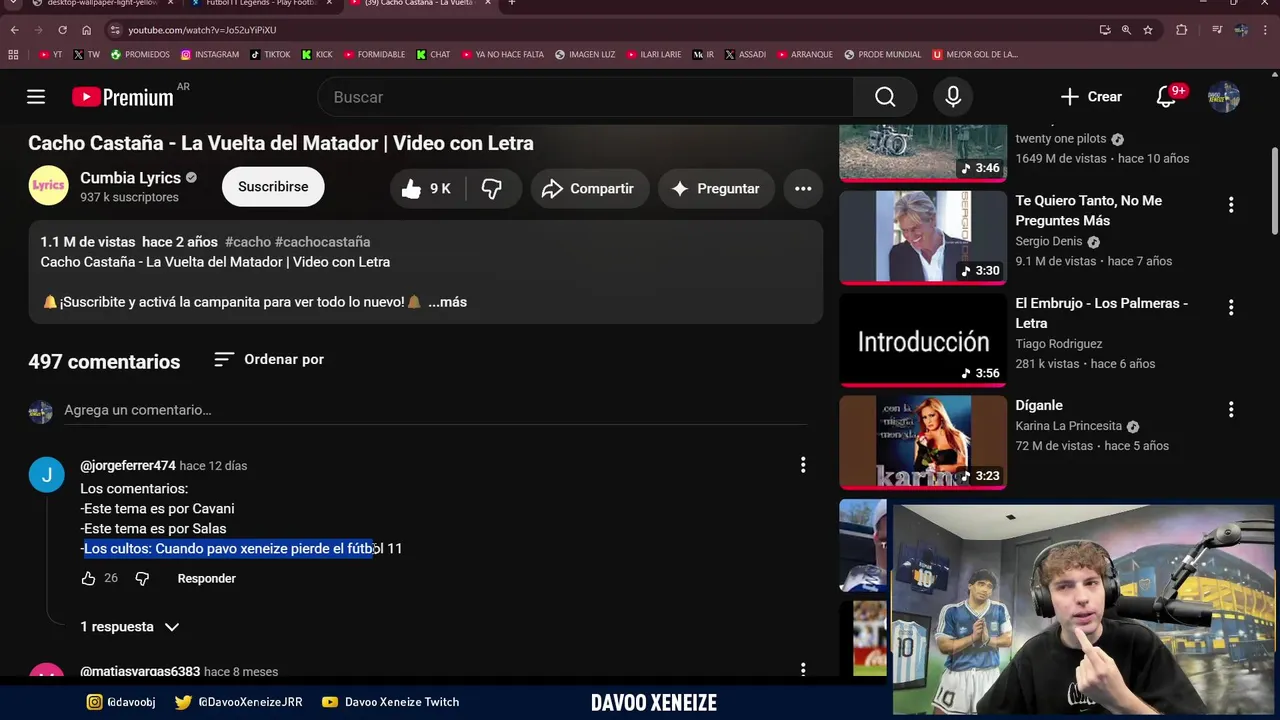The width and height of the screenshot is (1280, 720).
Task: Open the #cacho hashtag
Action: tap(248, 242)
